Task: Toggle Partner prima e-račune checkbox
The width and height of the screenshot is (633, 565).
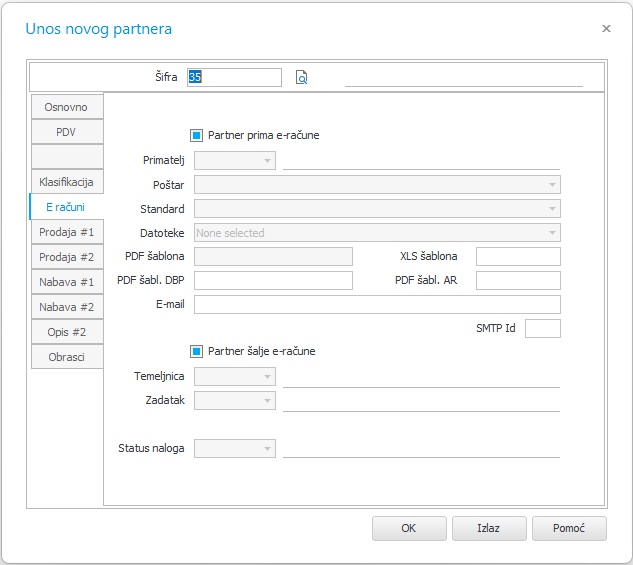Action: tap(196, 136)
